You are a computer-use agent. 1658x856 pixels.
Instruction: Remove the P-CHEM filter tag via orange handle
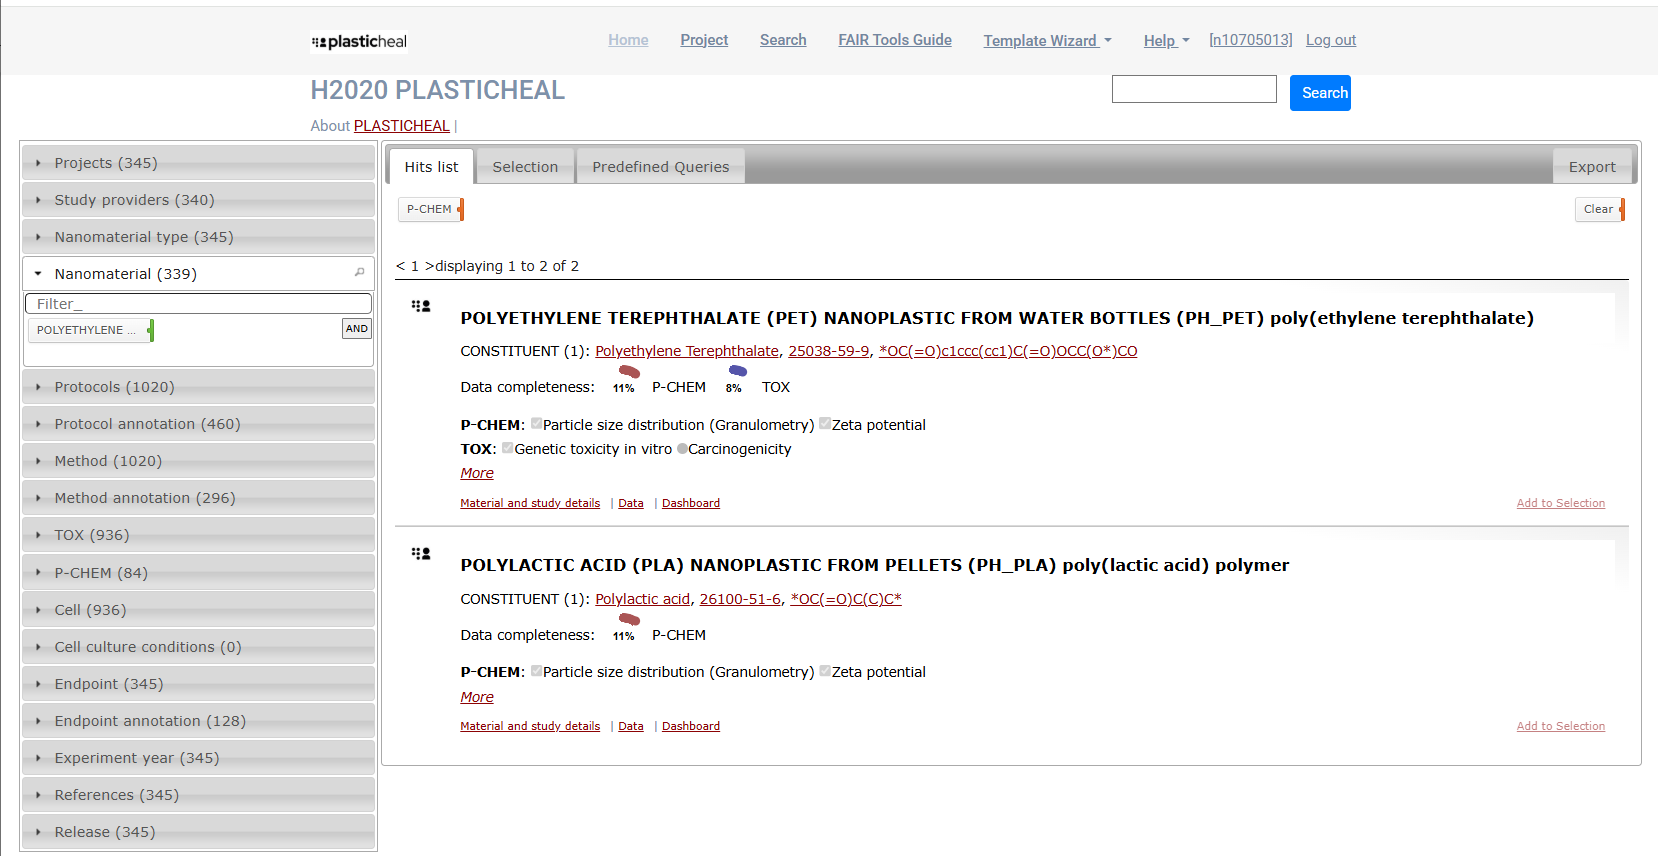[x=461, y=209]
